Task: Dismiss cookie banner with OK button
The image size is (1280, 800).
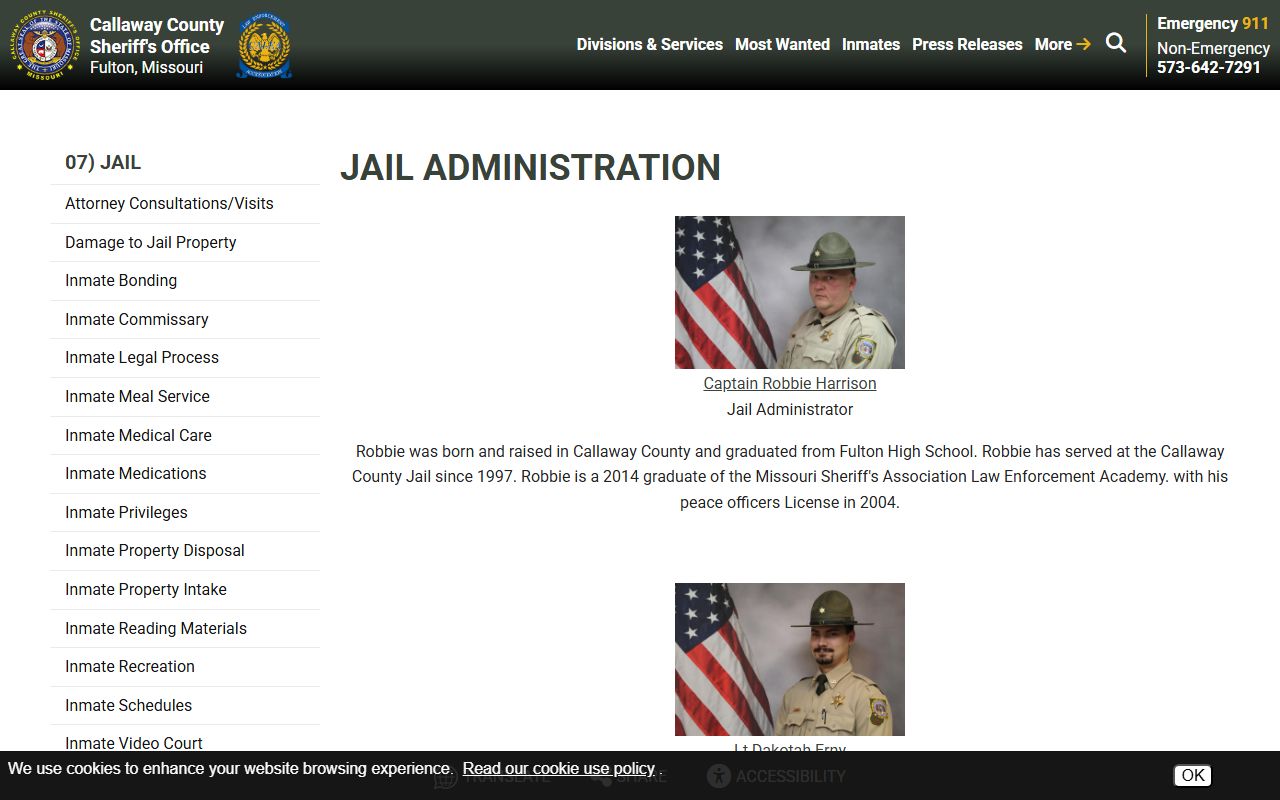Action: 1192,775
